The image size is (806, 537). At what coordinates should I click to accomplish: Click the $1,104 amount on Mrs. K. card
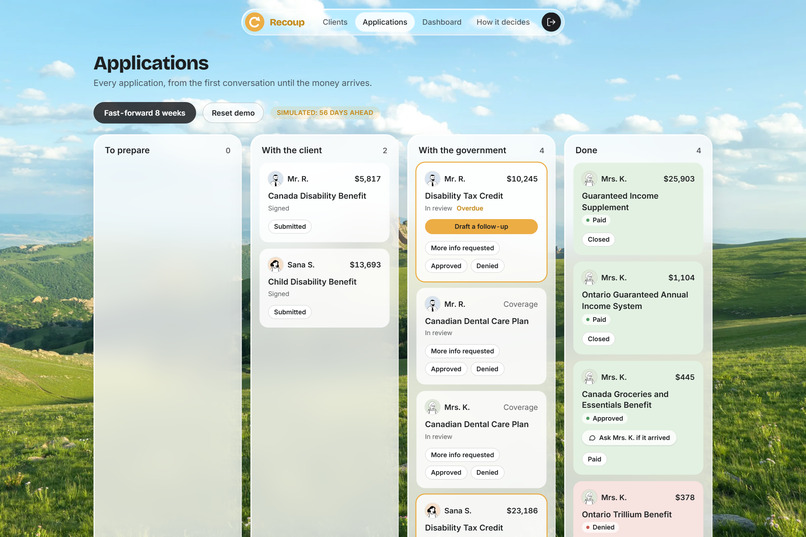click(681, 277)
